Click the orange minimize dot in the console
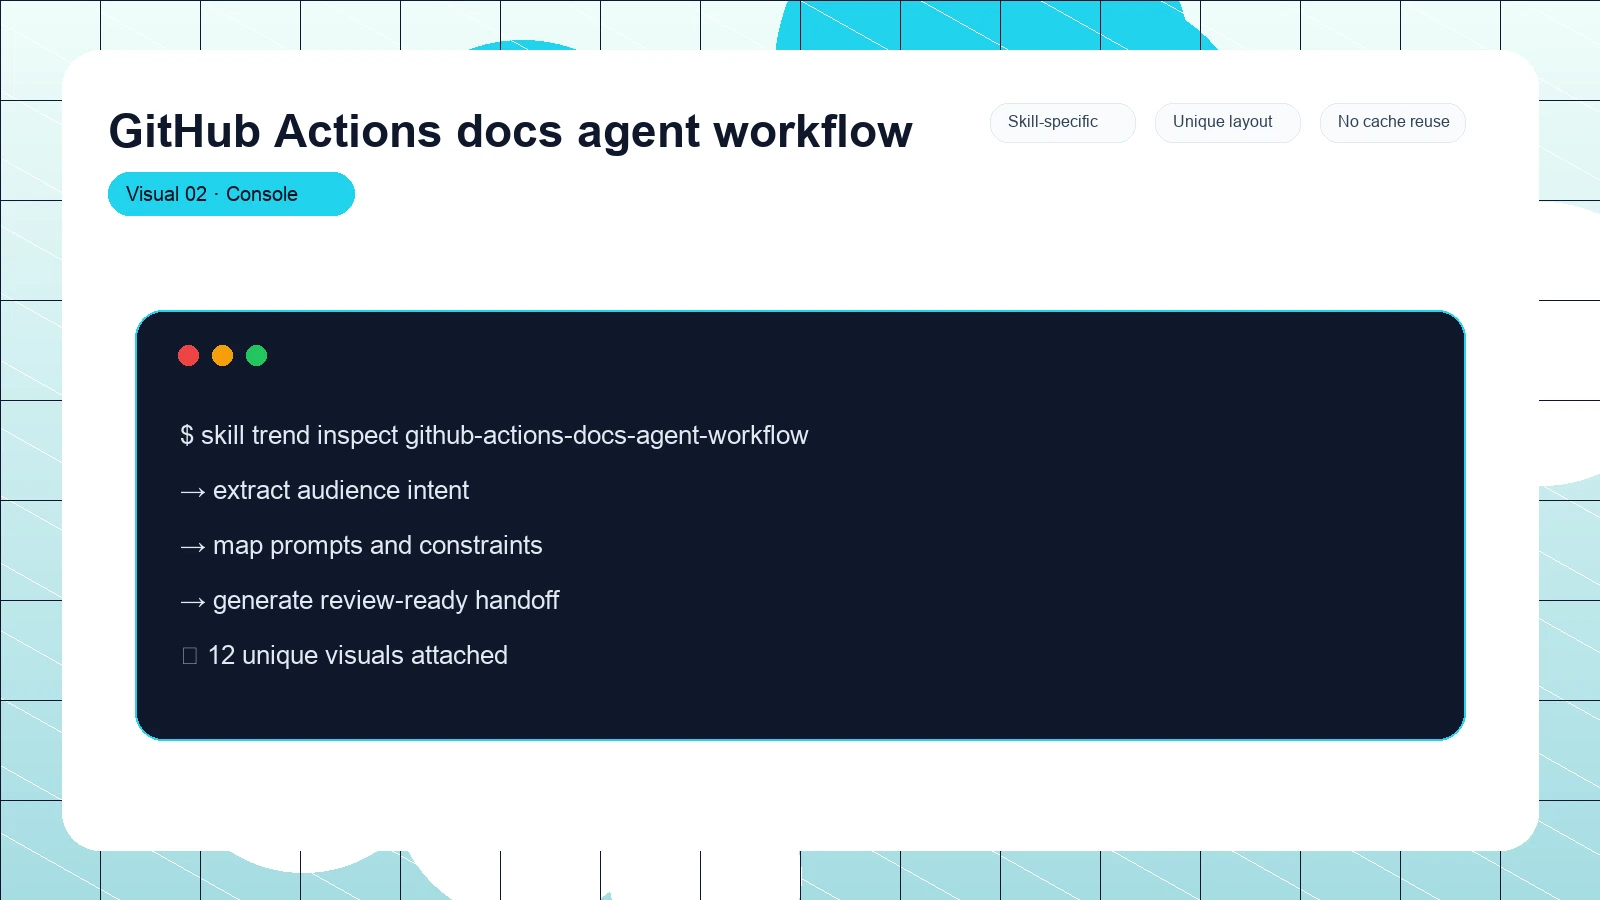 tap(222, 355)
